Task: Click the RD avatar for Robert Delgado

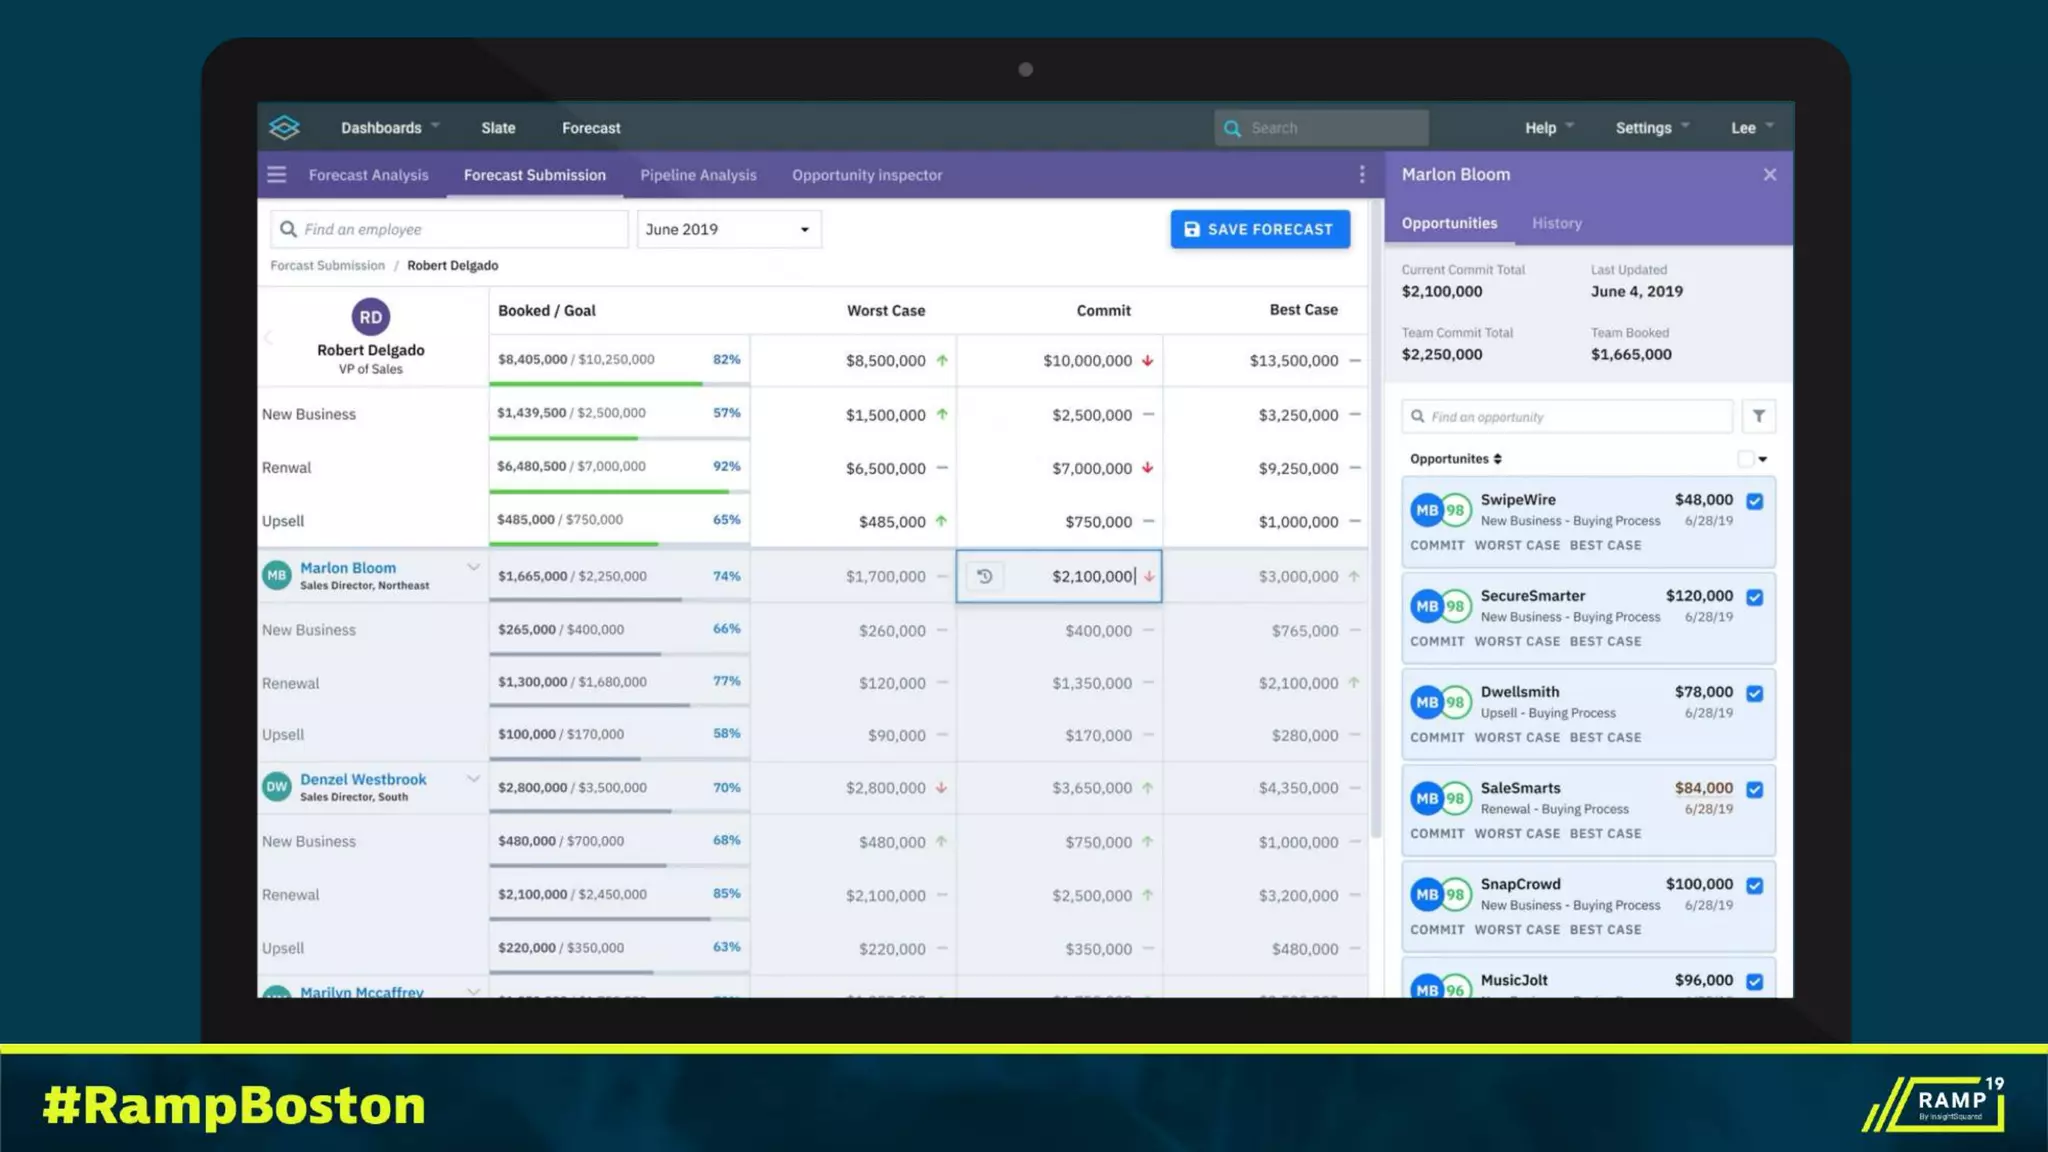Action: 370,317
